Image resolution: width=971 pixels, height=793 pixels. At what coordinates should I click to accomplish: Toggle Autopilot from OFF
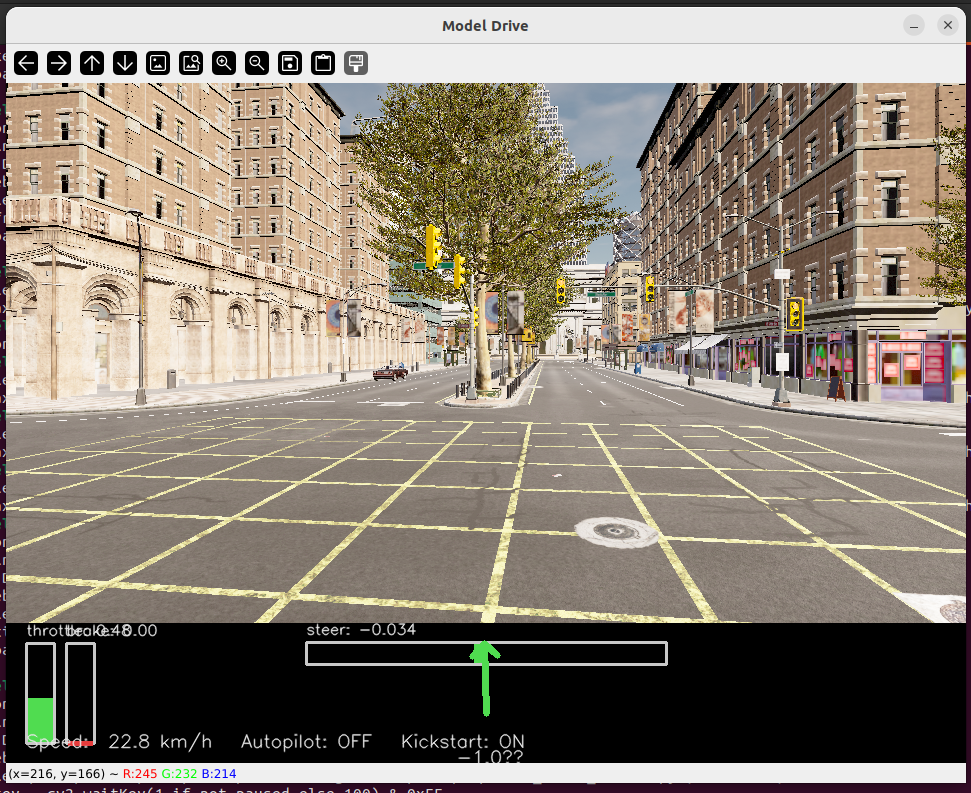click(306, 742)
